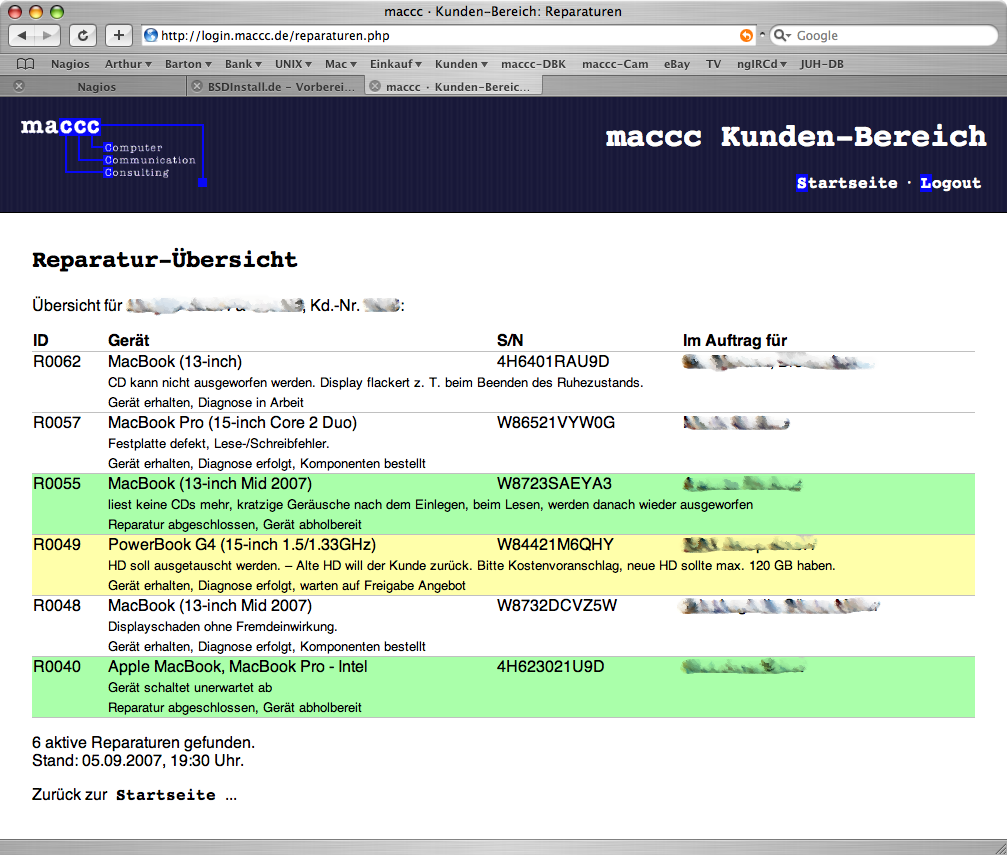
Task: Expand the UNIX bookmarks folder
Action: [294, 64]
